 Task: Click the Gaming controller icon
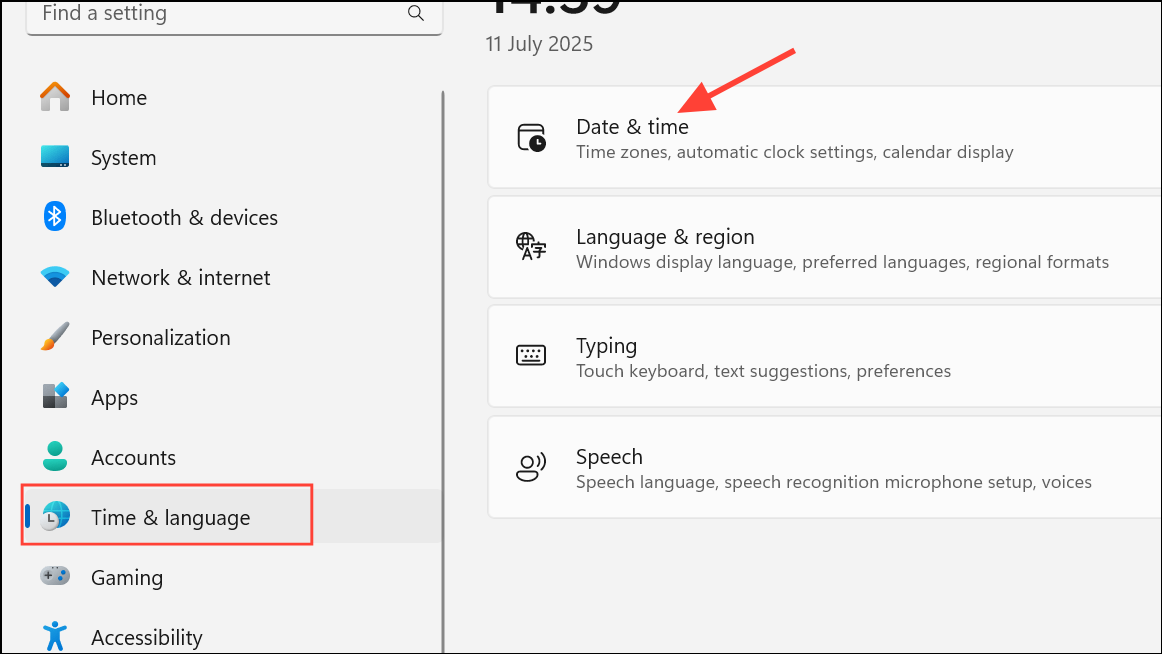(x=55, y=576)
